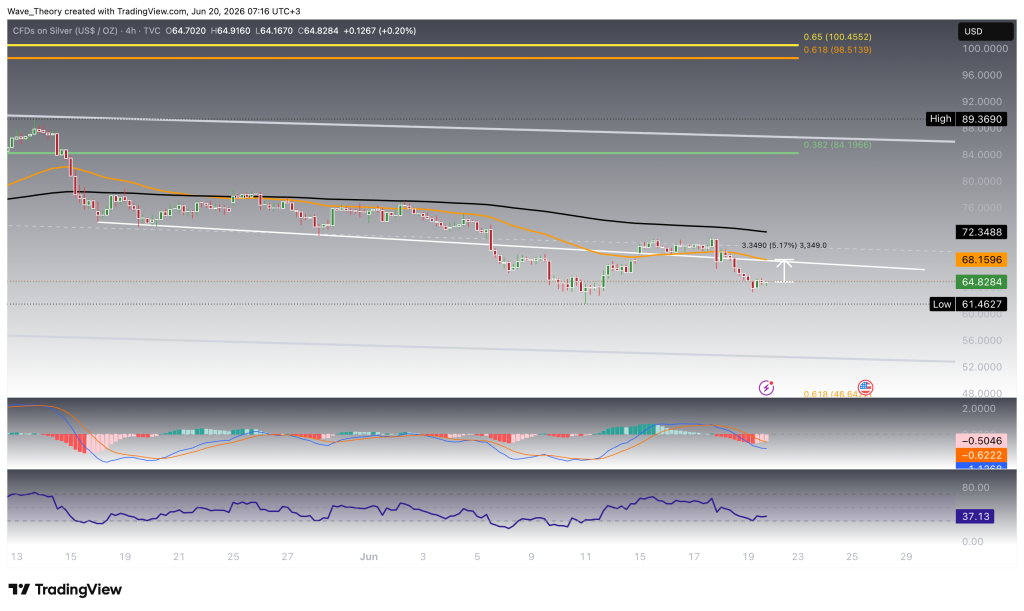The height and width of the screenshot is (611, 1024).
Task: Click the green 64.8284 current price tag
Action: [982, 282]
